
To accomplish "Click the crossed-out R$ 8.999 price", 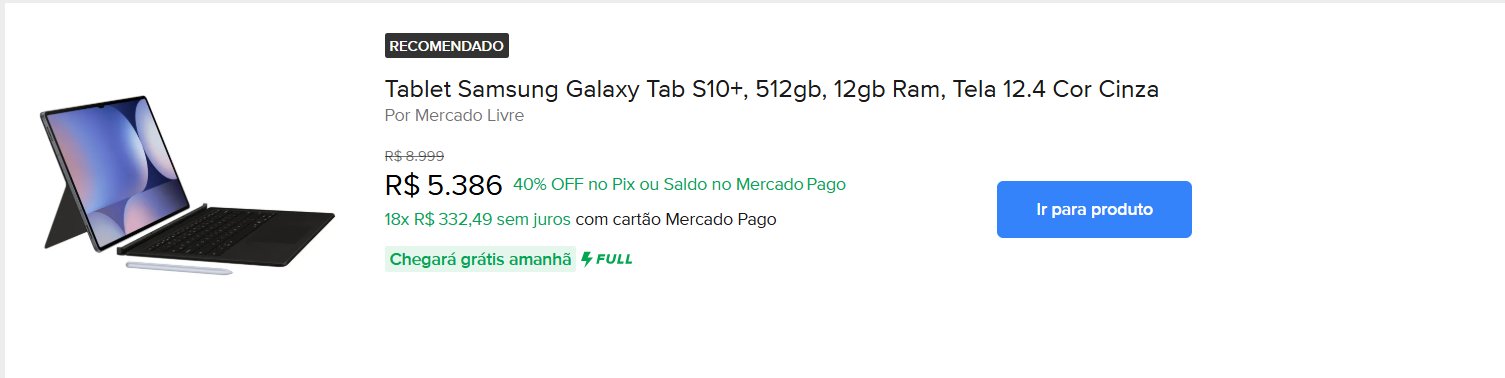I will click(x=414, y=156).
